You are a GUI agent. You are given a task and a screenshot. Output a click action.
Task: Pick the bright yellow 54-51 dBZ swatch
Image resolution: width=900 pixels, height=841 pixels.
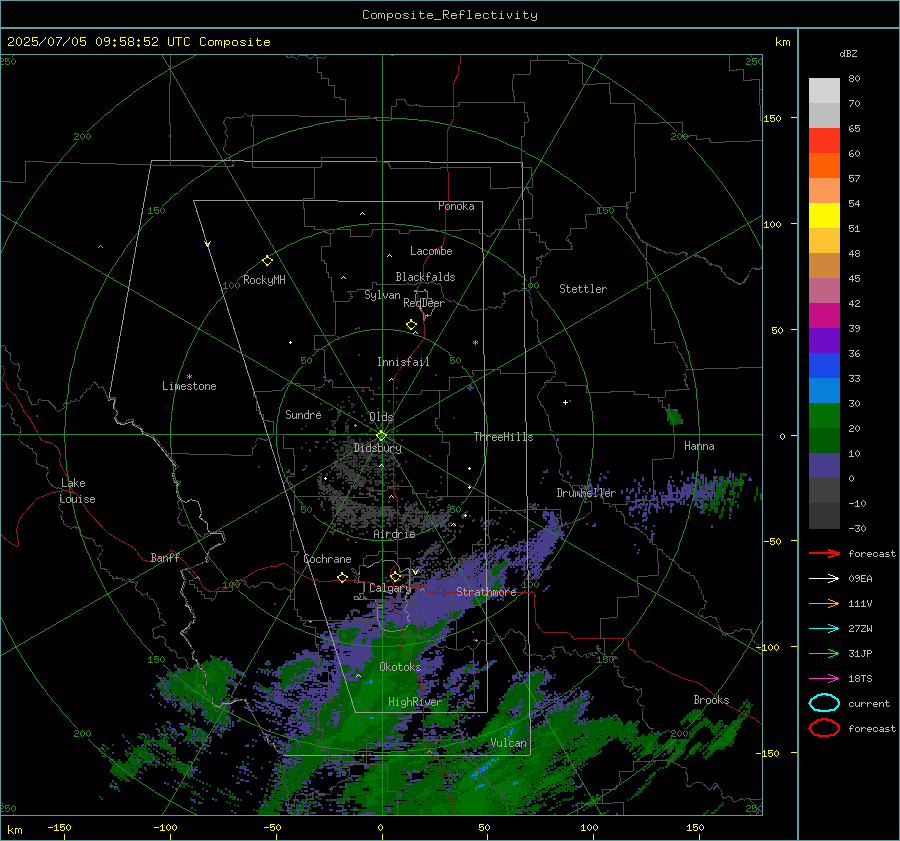point(824,216)
